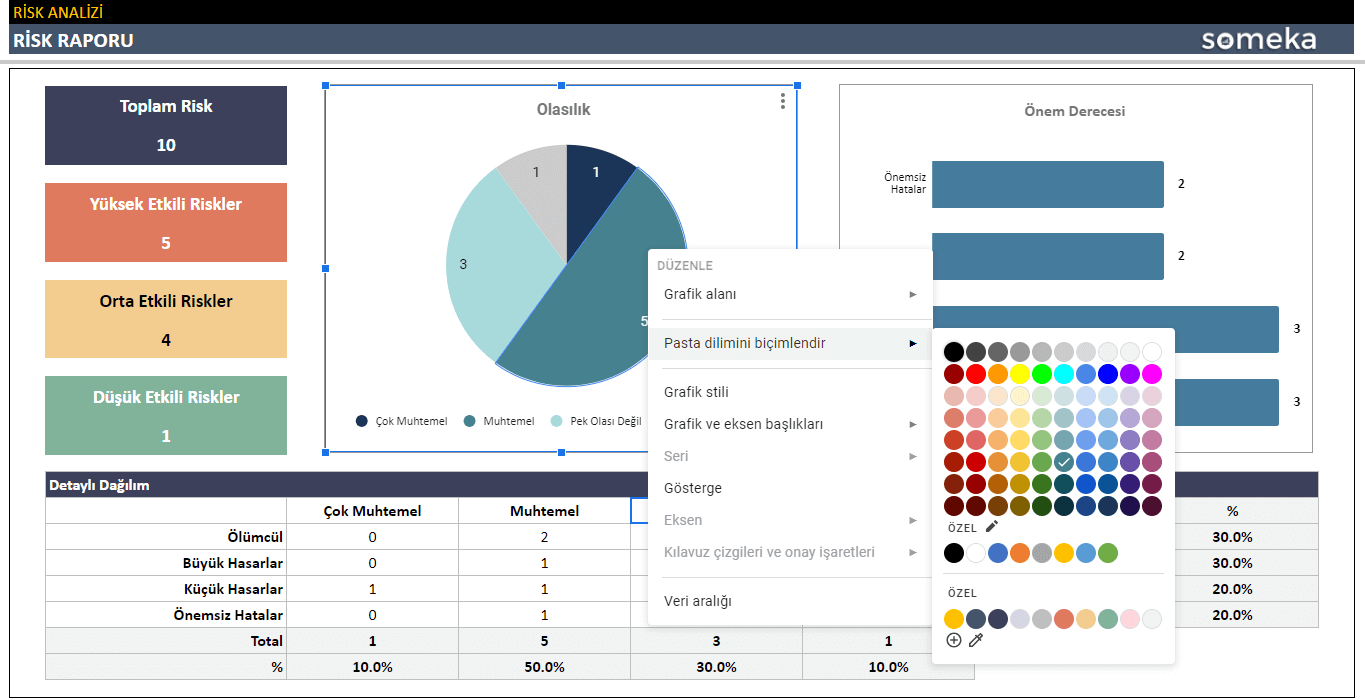
Task: Choose sage green swatch in bottom ÖZEL row
Action: (x=1108, y=619)
